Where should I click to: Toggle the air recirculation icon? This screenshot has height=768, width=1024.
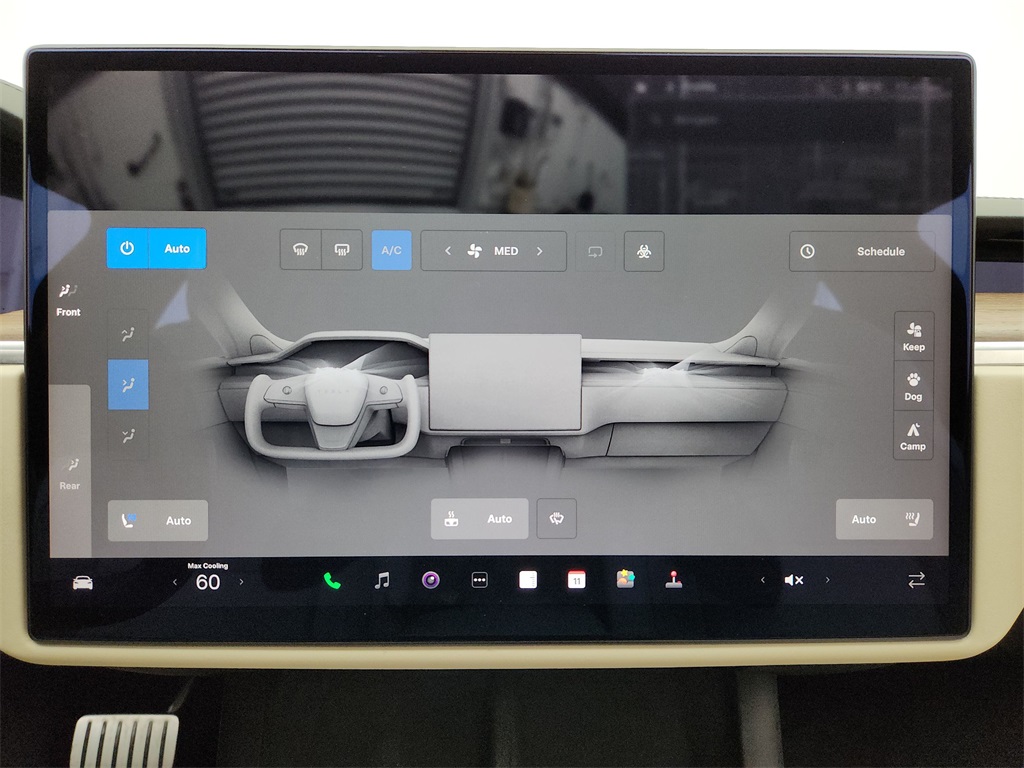coord(595,251)
